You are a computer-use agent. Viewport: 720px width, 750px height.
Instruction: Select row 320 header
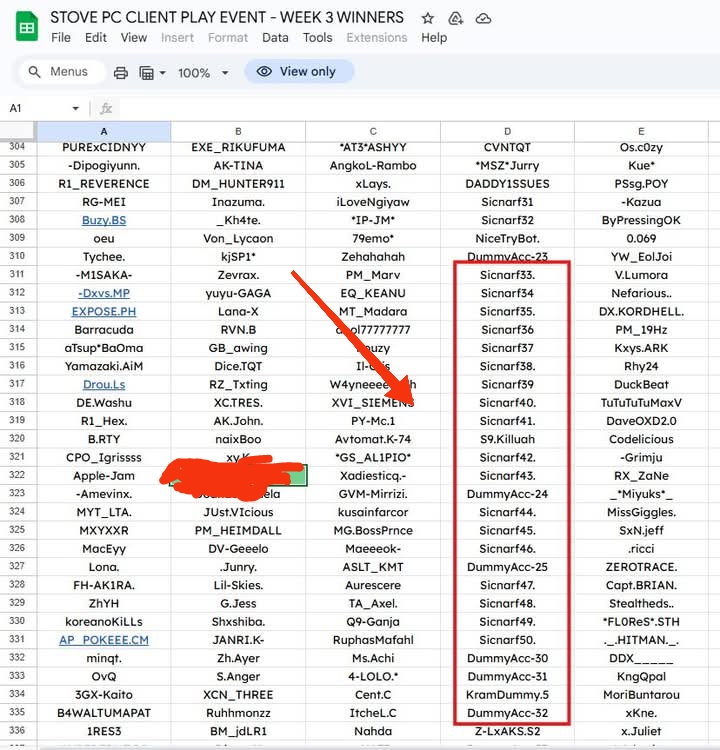tap(17, 439)
